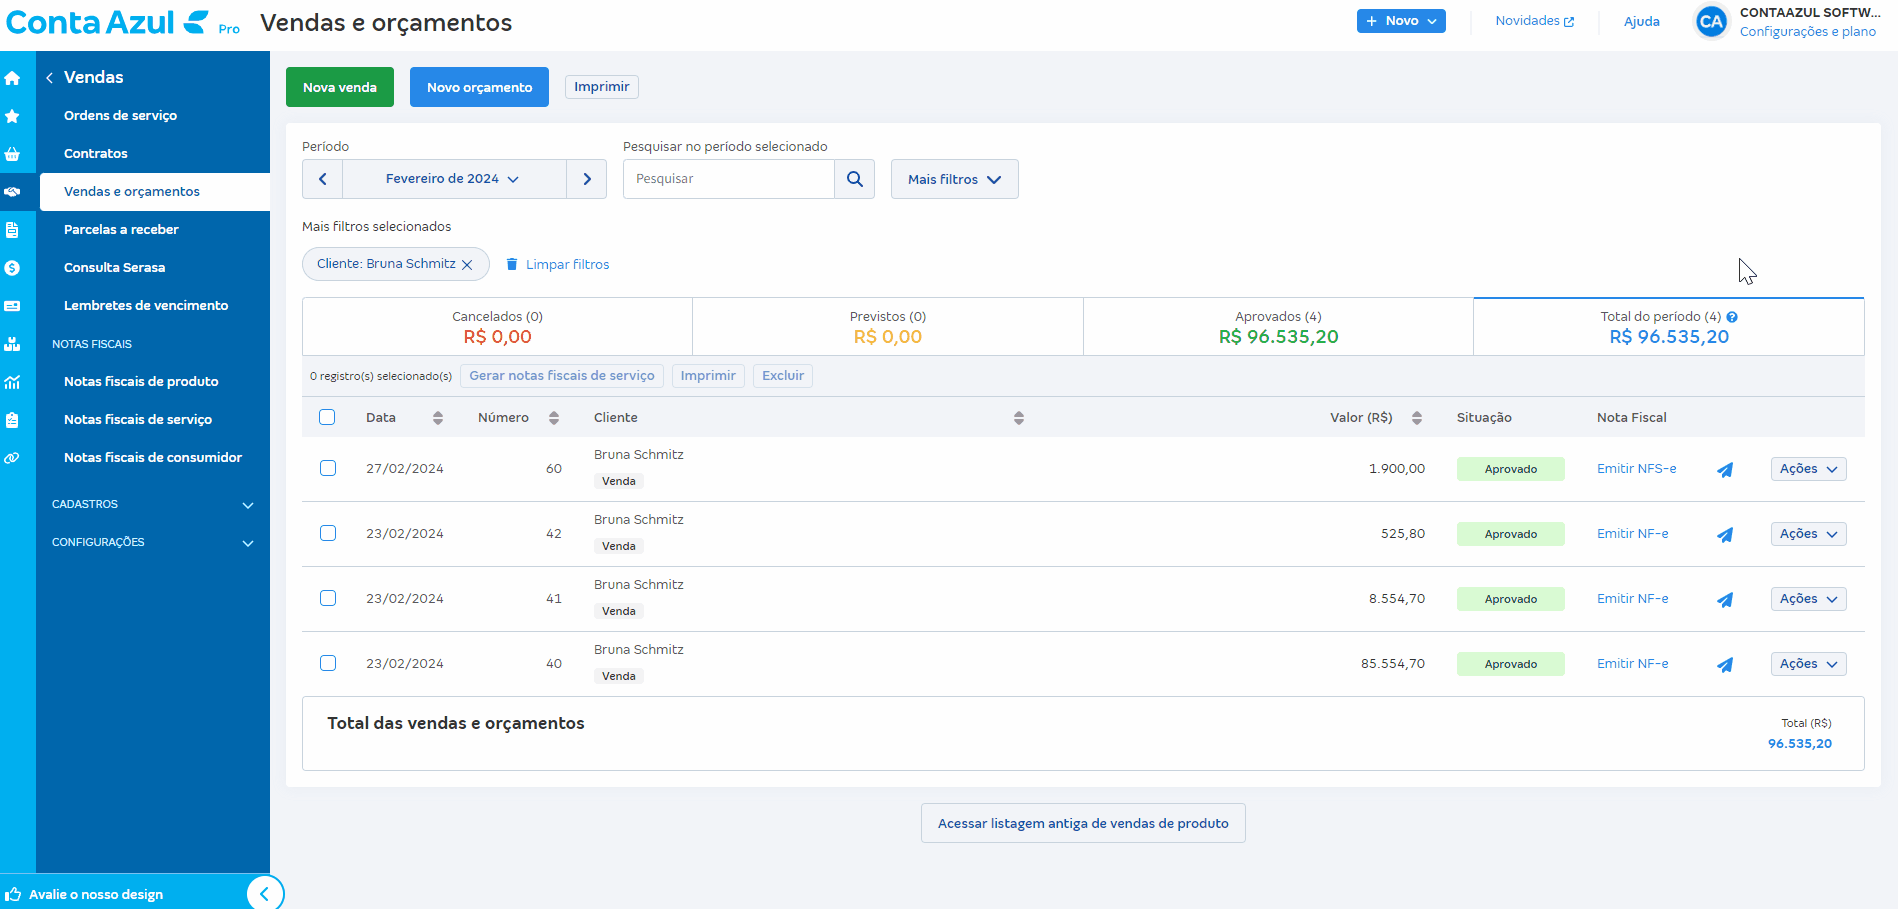Sort table by Número column
The height and width of the screenshot is (909, 1898).
[554, 418]
